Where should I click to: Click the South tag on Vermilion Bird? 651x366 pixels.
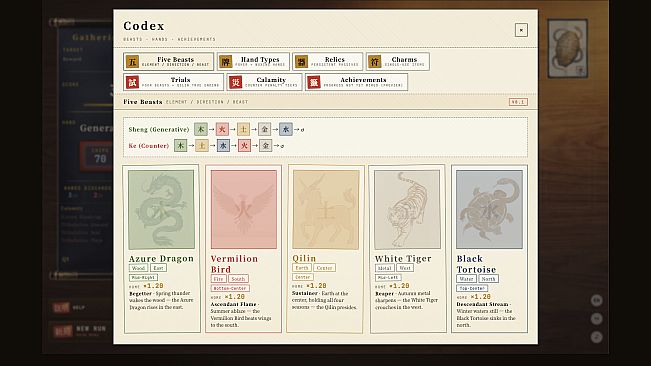point(238,279)
